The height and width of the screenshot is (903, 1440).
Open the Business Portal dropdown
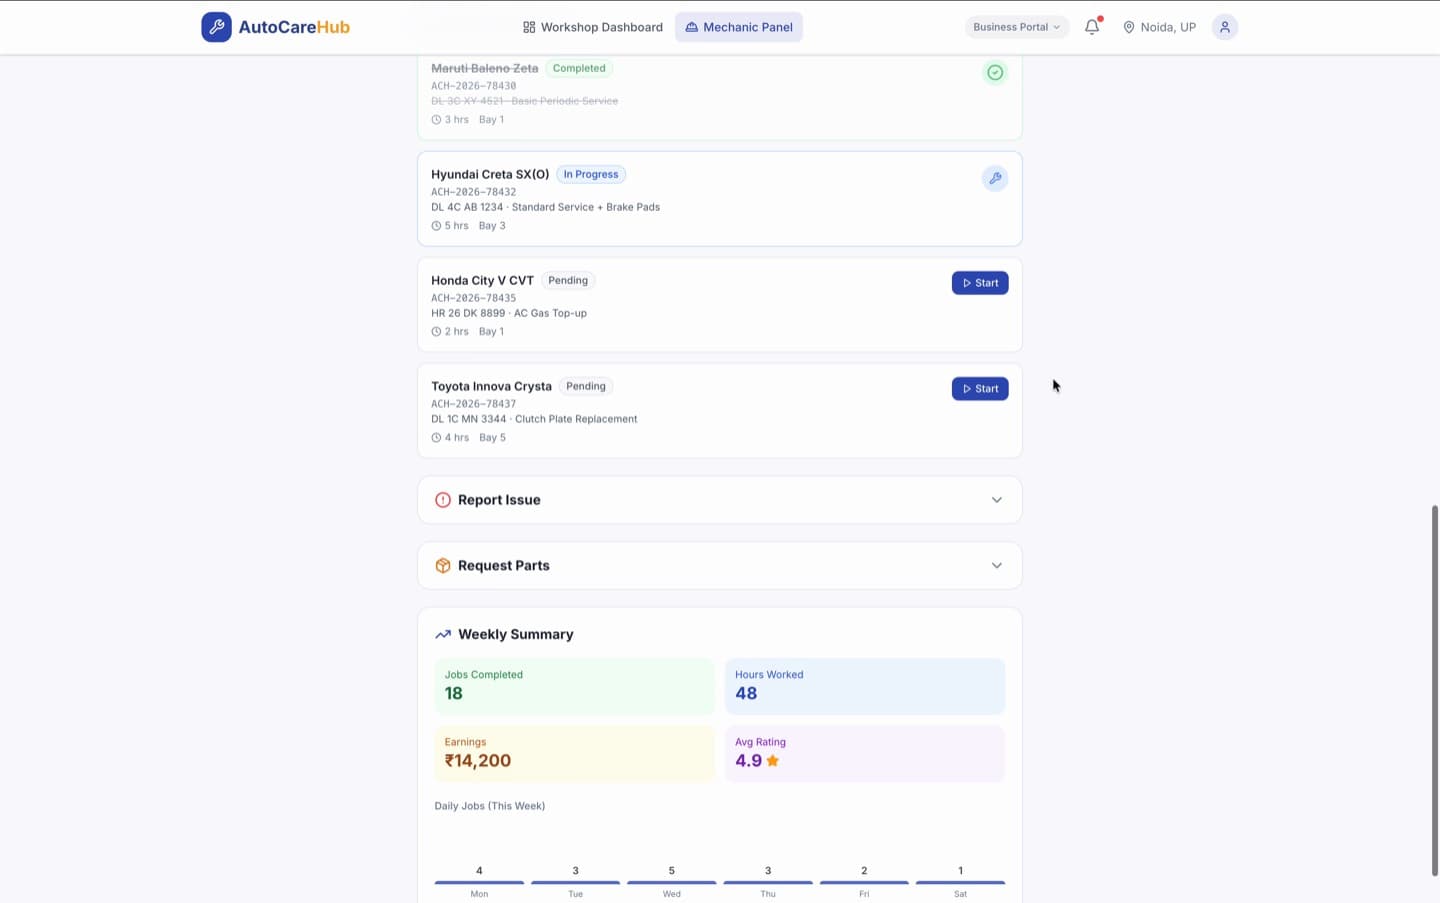pyautogui.click(x=1016, y=27)
